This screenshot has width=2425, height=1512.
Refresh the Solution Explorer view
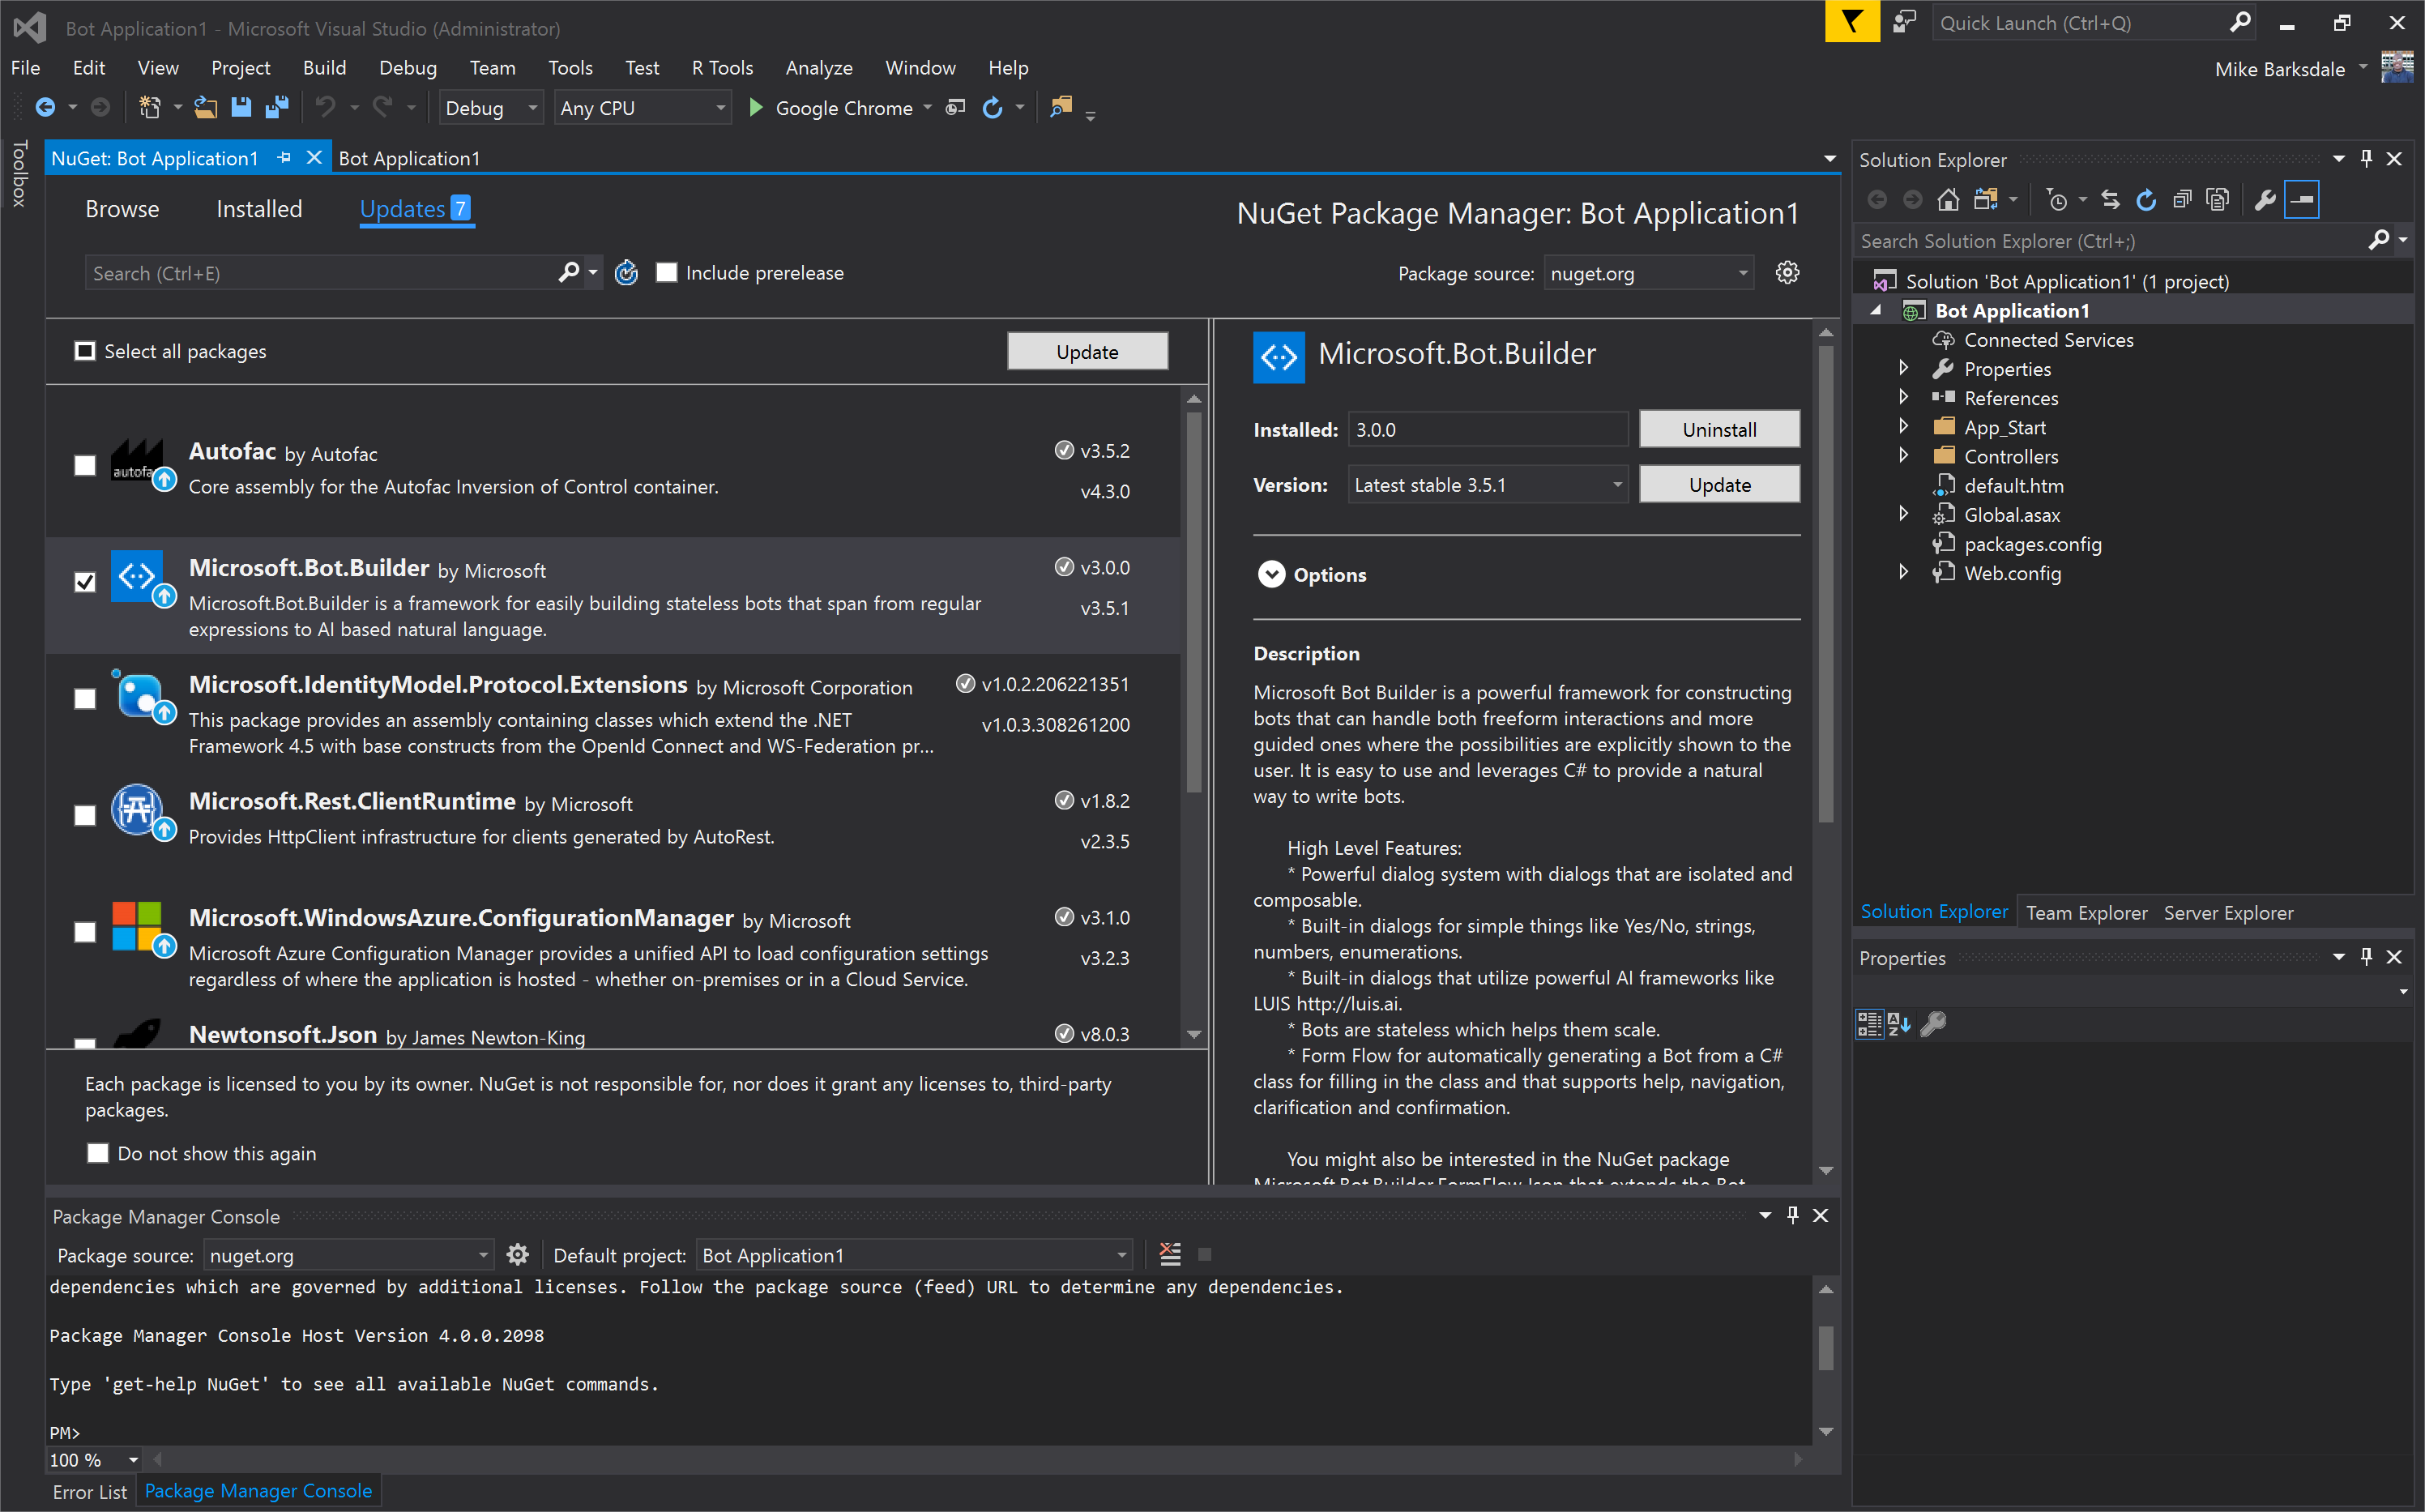(2146, 199)
